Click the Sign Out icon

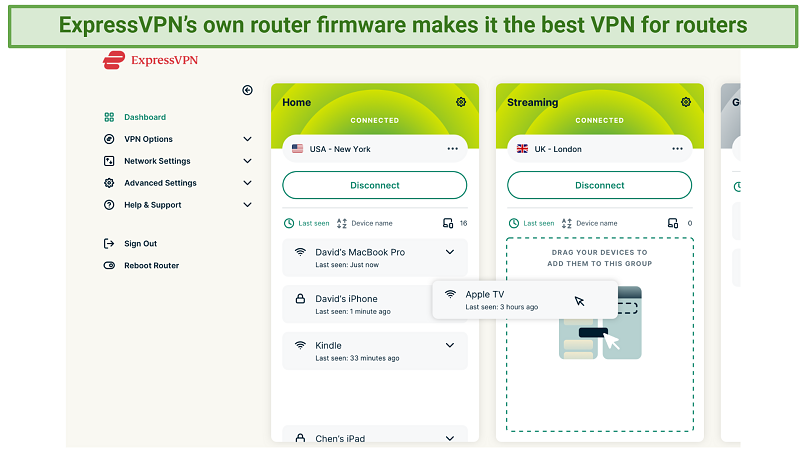coord(110,244)
